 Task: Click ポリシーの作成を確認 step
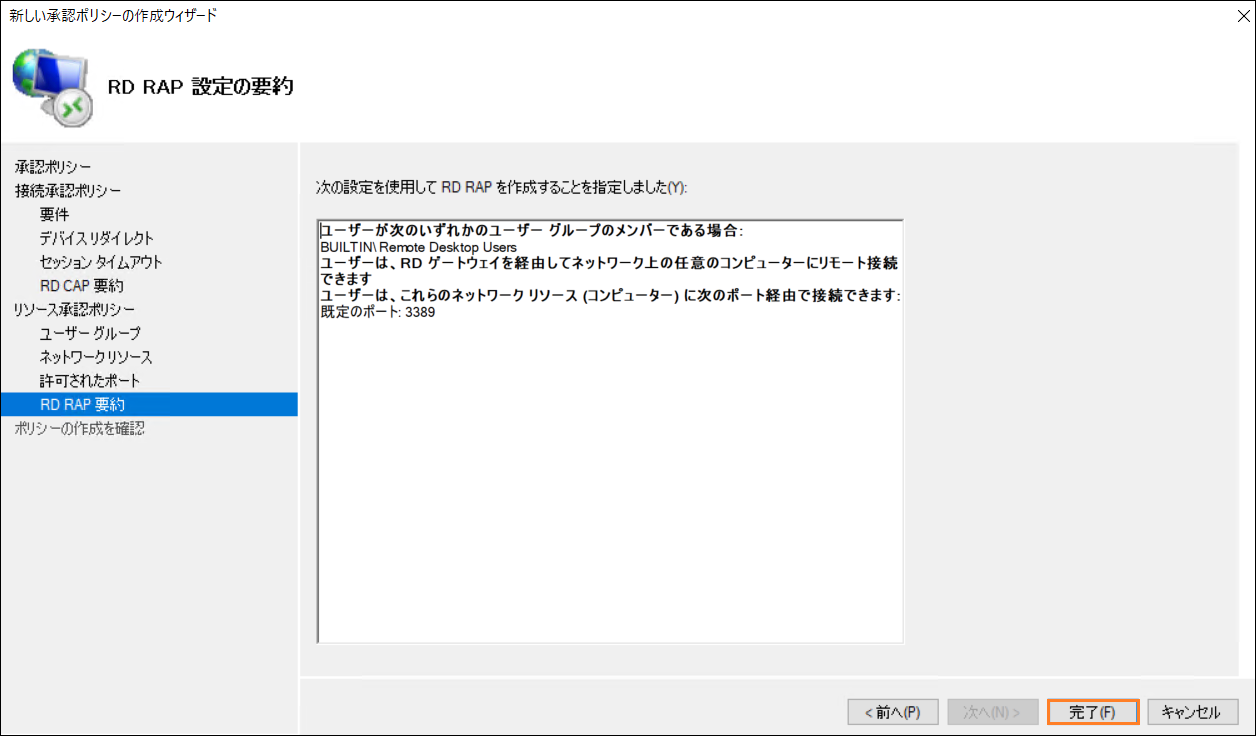pyautogui.click(x=80, y=428)
